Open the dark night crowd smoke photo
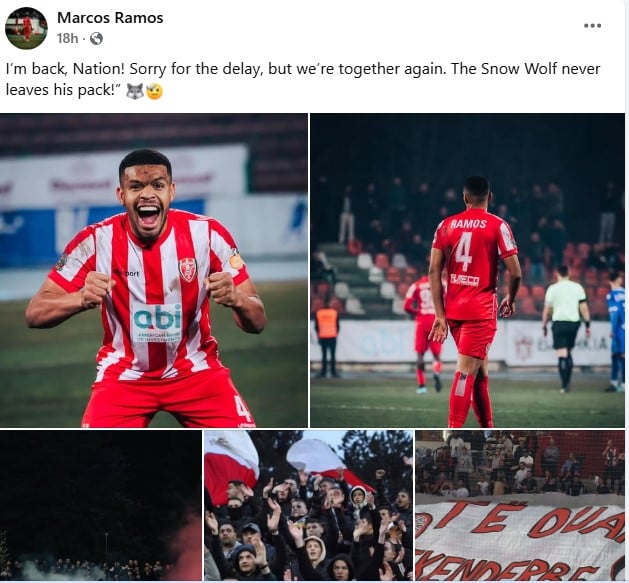Viewport: 629px width, 583px height. pos(101,506)
